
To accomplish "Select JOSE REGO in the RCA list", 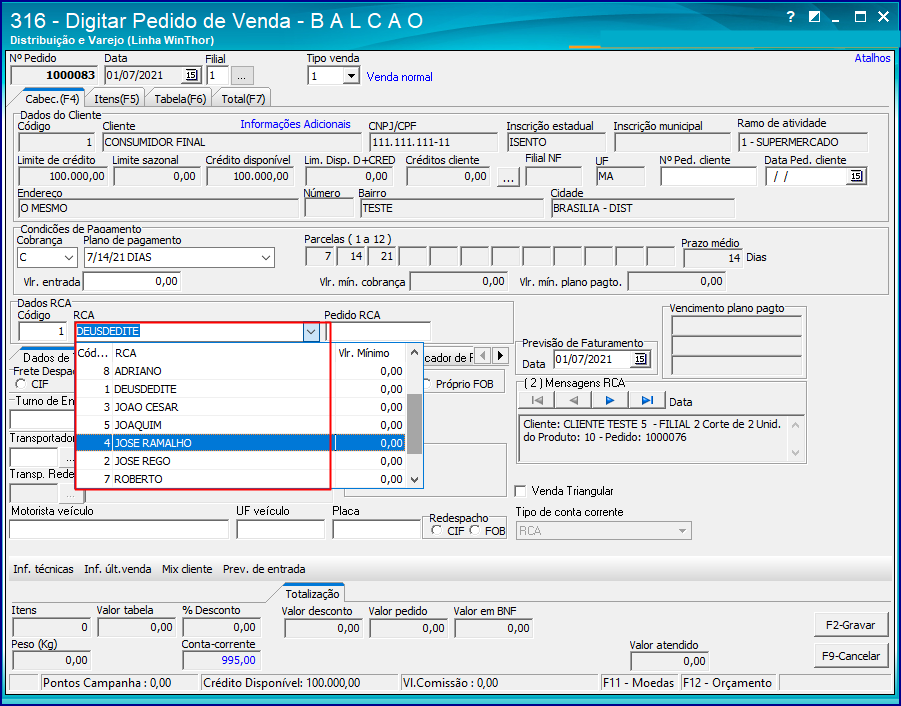I will click(x=240, y=461).
